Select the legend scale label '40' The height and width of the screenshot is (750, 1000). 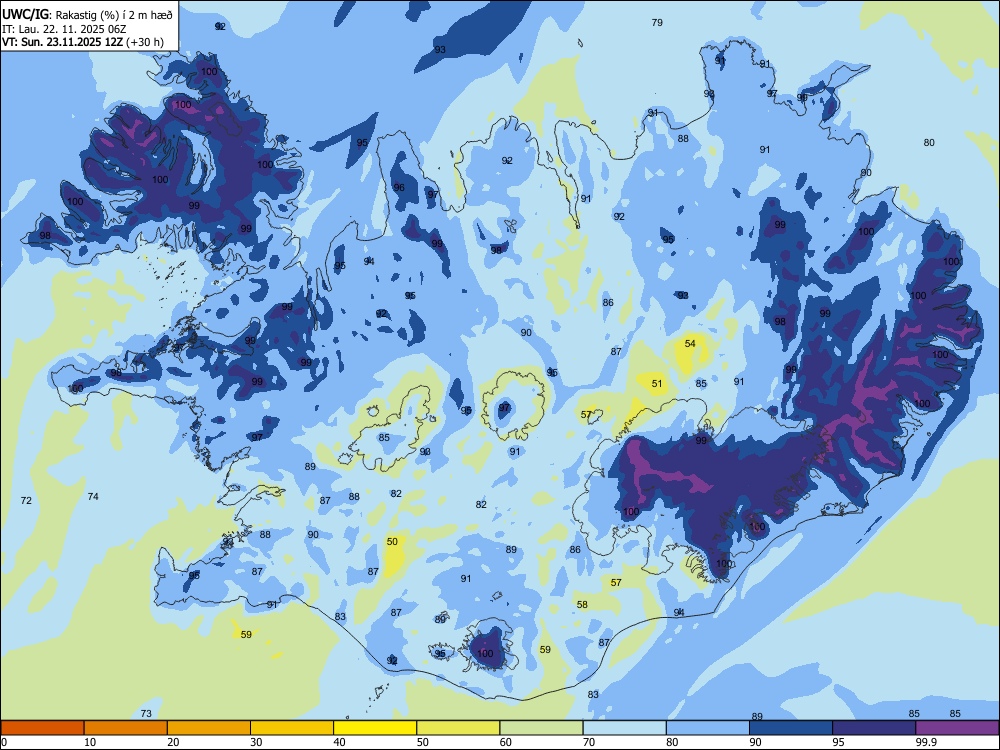pos(340,742)
